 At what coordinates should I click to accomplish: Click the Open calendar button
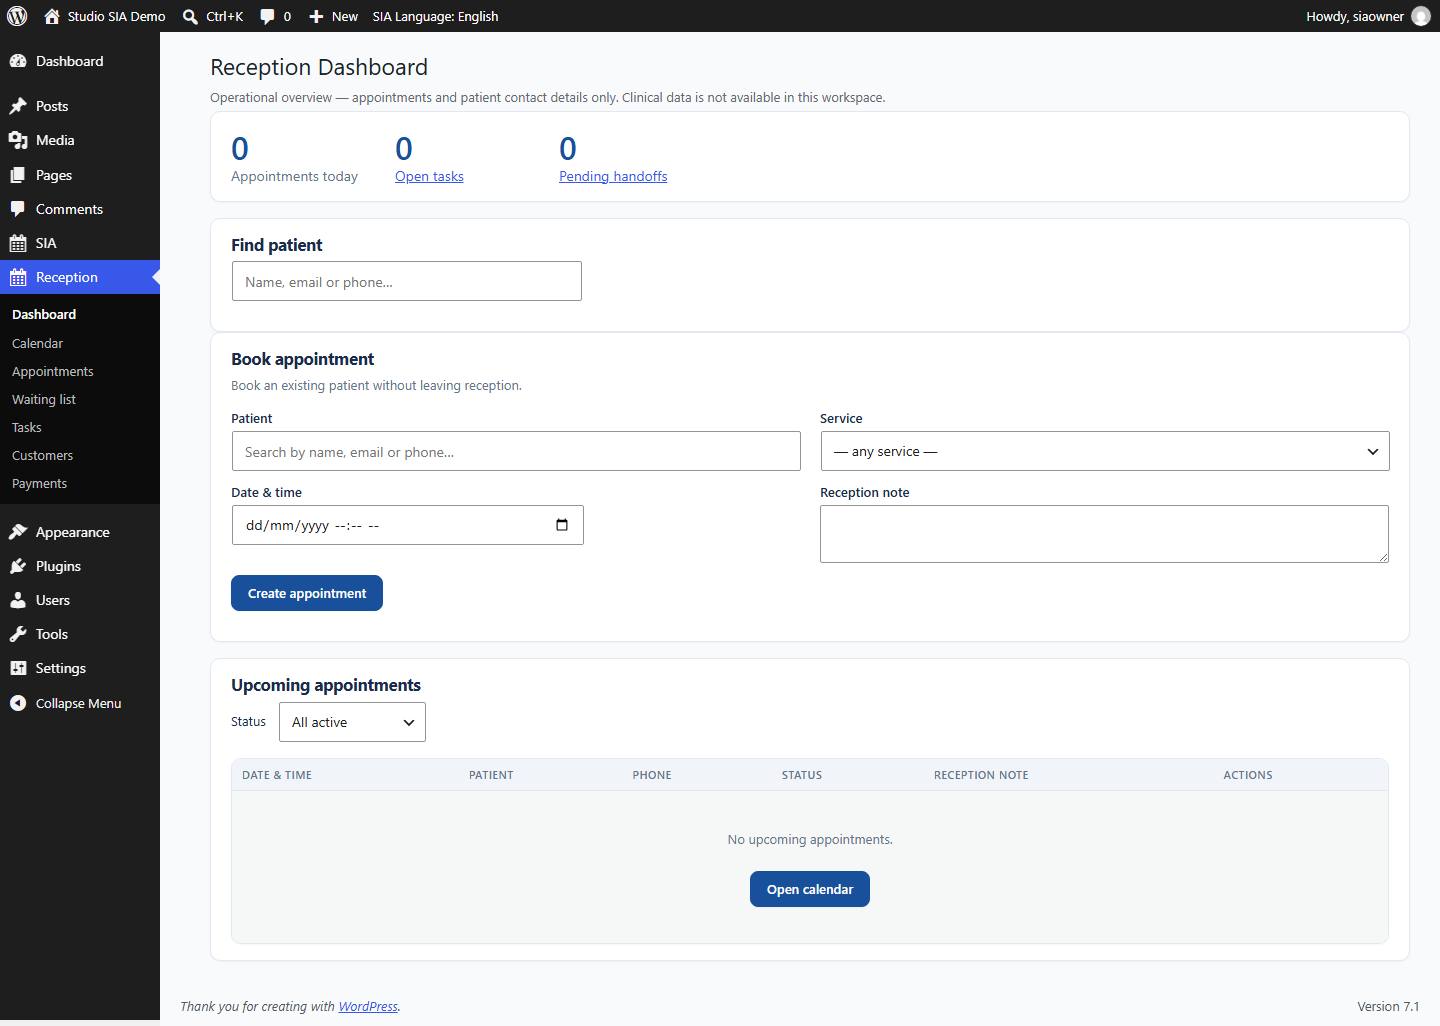point(810,889)
